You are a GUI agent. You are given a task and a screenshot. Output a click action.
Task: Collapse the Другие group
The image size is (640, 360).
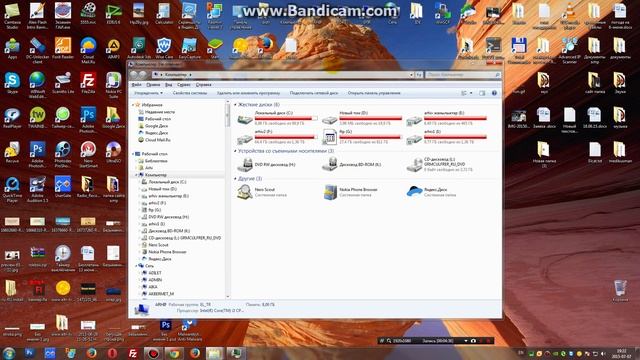[x=235, y=179]
